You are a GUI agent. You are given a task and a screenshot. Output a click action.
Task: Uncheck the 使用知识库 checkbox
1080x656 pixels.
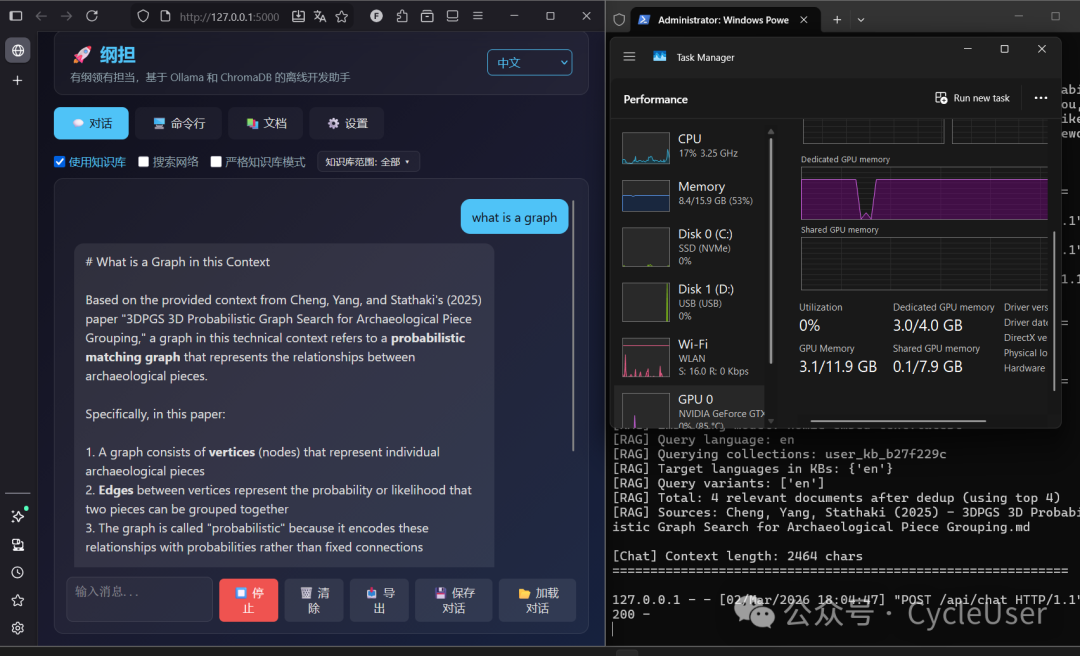(x=60, y=162)
